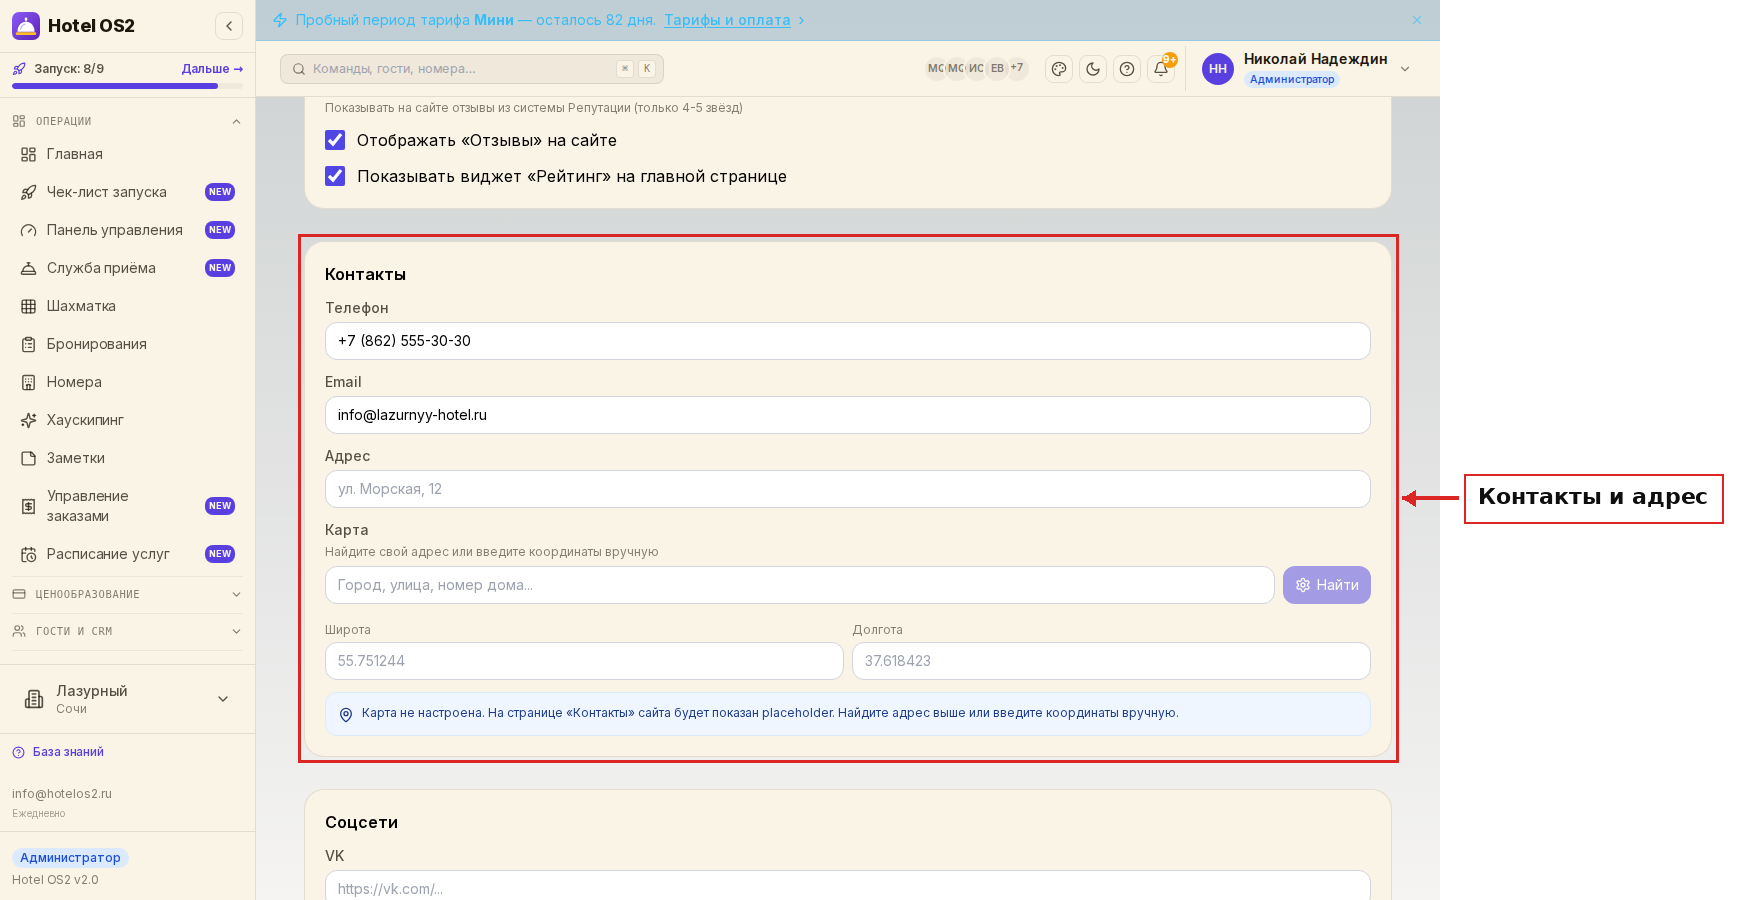Collapse sidebar with arrow button
The image size is (1747, 900).
[x=229, y=26]
